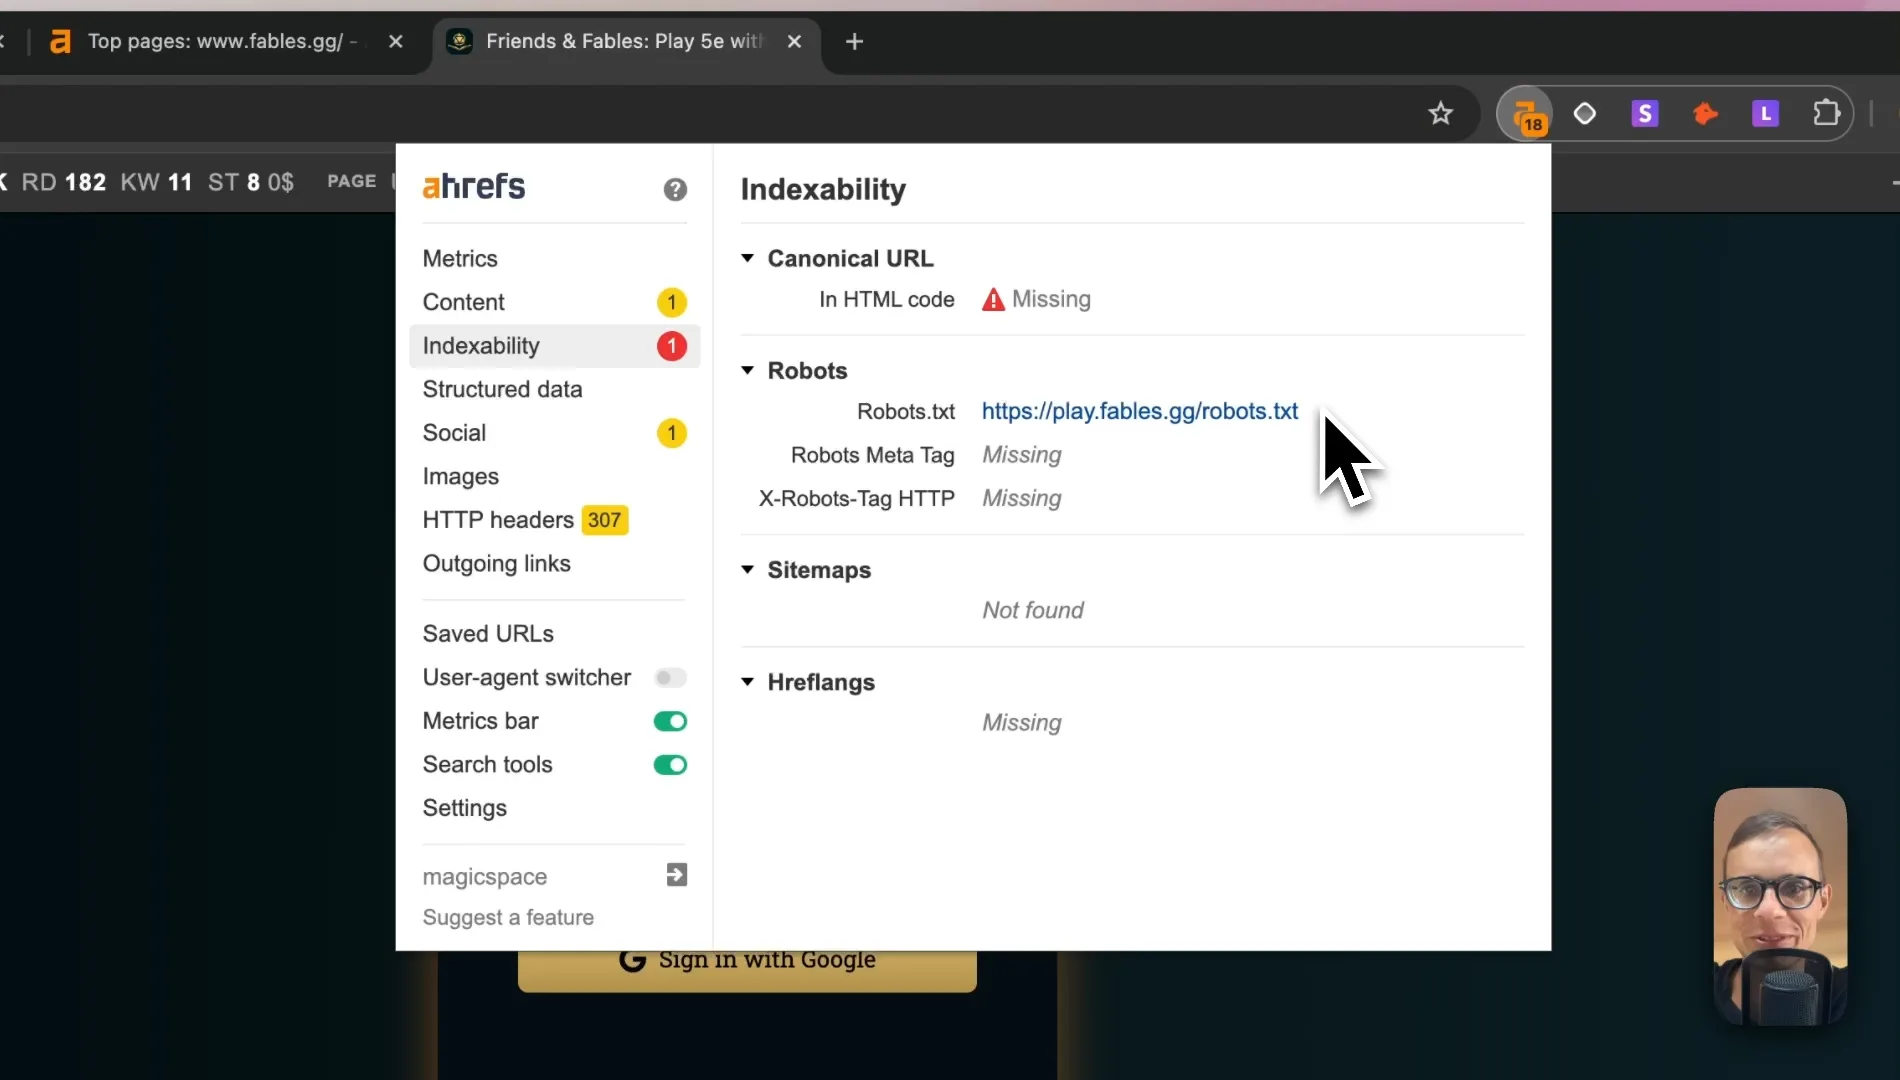Viewport: 1900px width, 1080px height.
Task: Disable the Search tools switch
Action: 670,765
